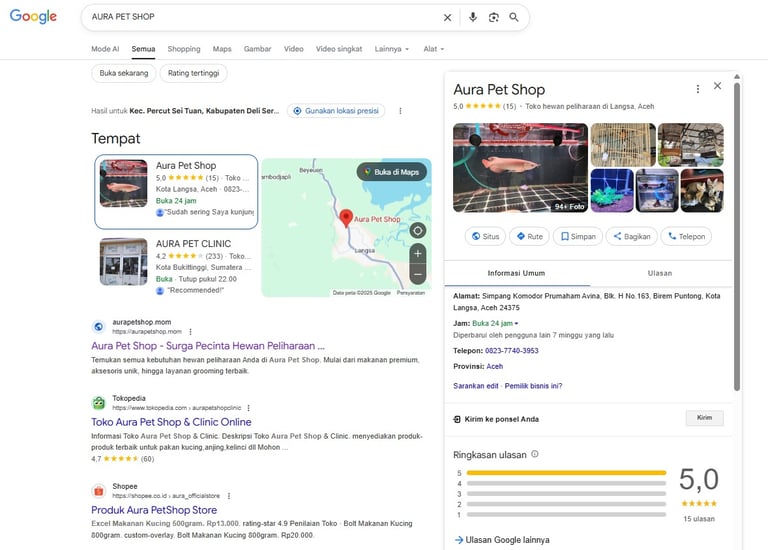Click the Situs button
The height and width of the screenshot is (550, 768).
485,237
